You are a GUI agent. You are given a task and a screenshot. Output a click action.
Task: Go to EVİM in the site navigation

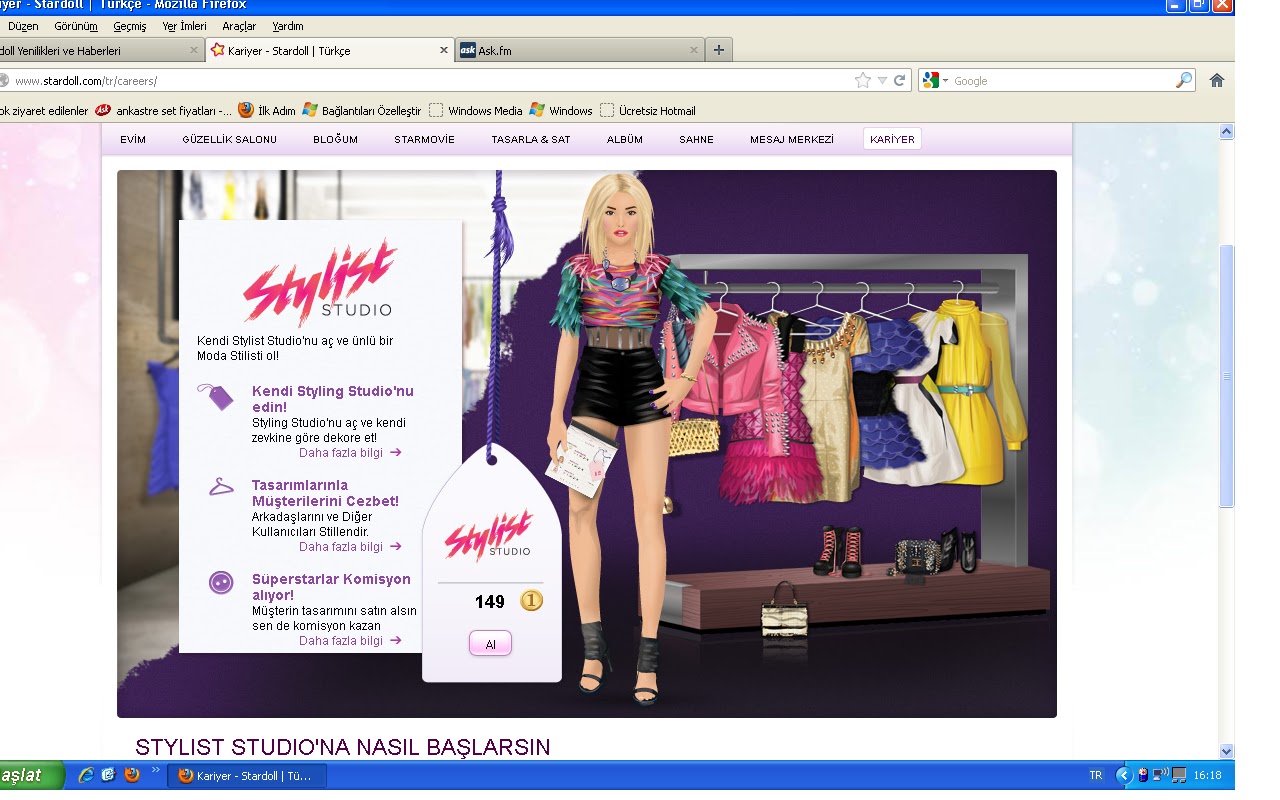click(x=133, y=140)
